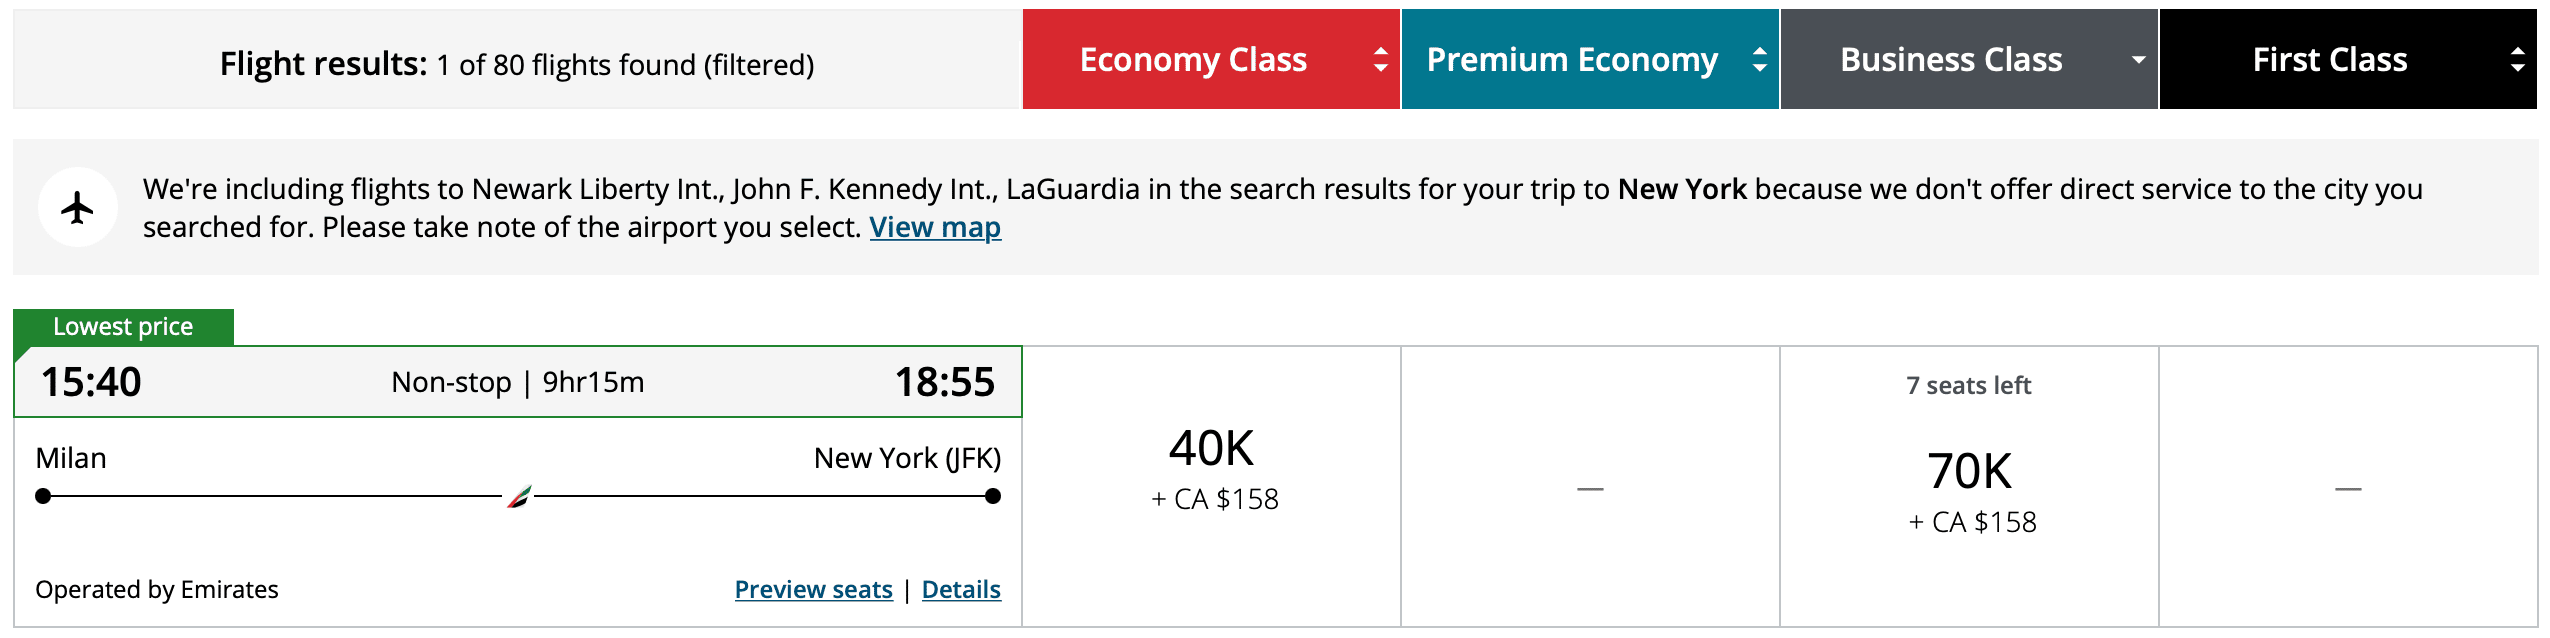Sort flights by Economy Class
The width and height of the screenshot is (2550, 638).
point(1192,60)
